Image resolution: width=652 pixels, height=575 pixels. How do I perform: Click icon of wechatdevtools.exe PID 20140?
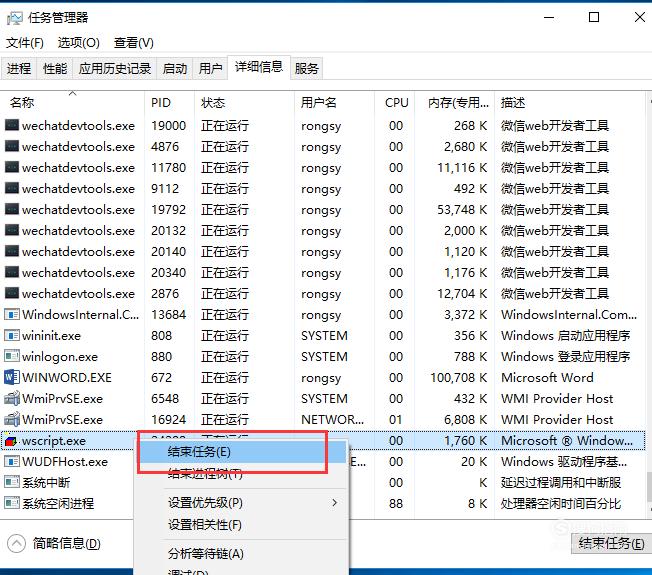pyautogui.click(x=12, y=251)
